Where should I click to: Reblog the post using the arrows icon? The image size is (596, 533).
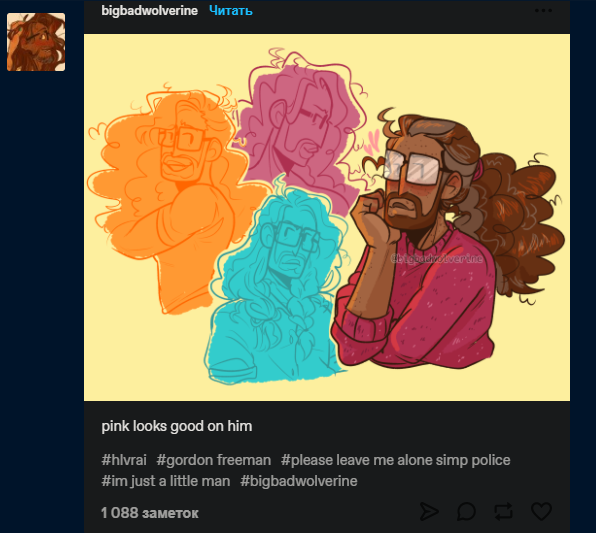tap(504, 511)
